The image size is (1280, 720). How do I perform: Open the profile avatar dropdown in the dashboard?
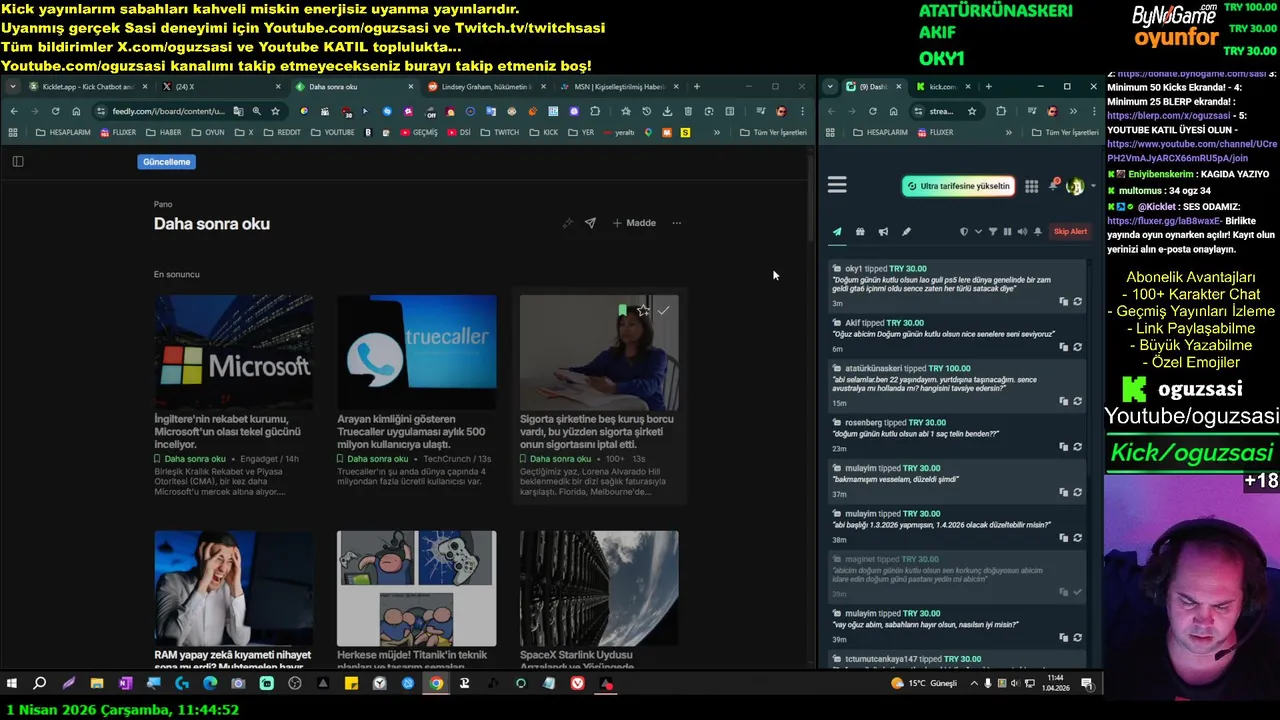1079,186
